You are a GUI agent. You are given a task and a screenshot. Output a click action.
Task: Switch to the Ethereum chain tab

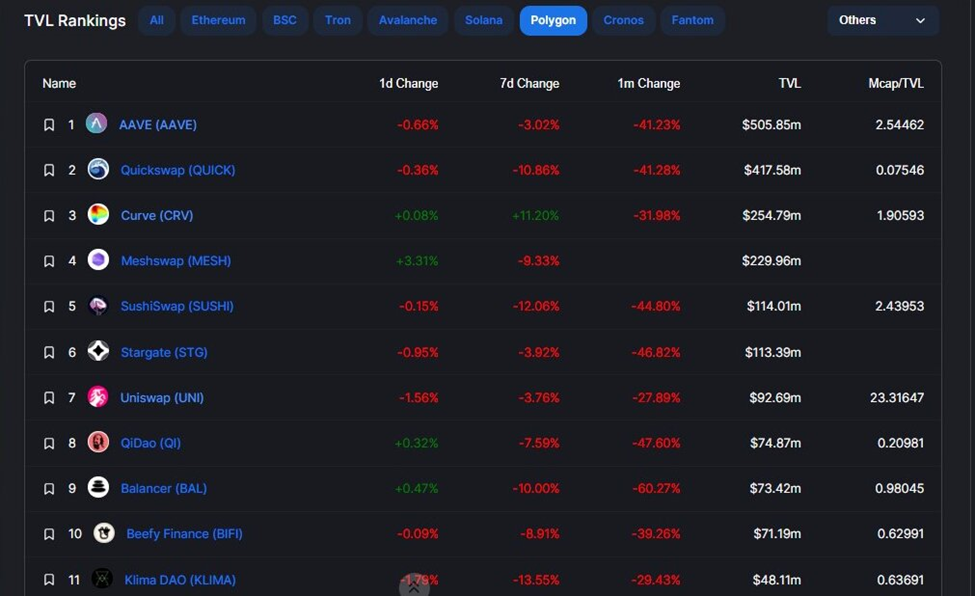coord(218,20)
